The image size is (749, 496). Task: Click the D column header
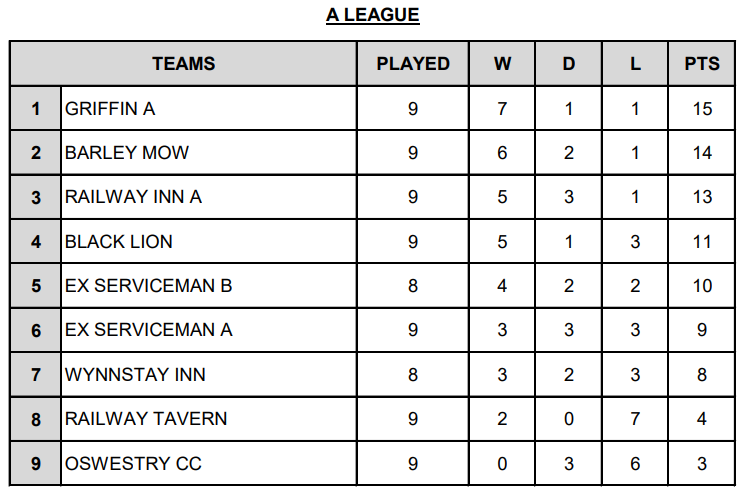tap(569, 64)
